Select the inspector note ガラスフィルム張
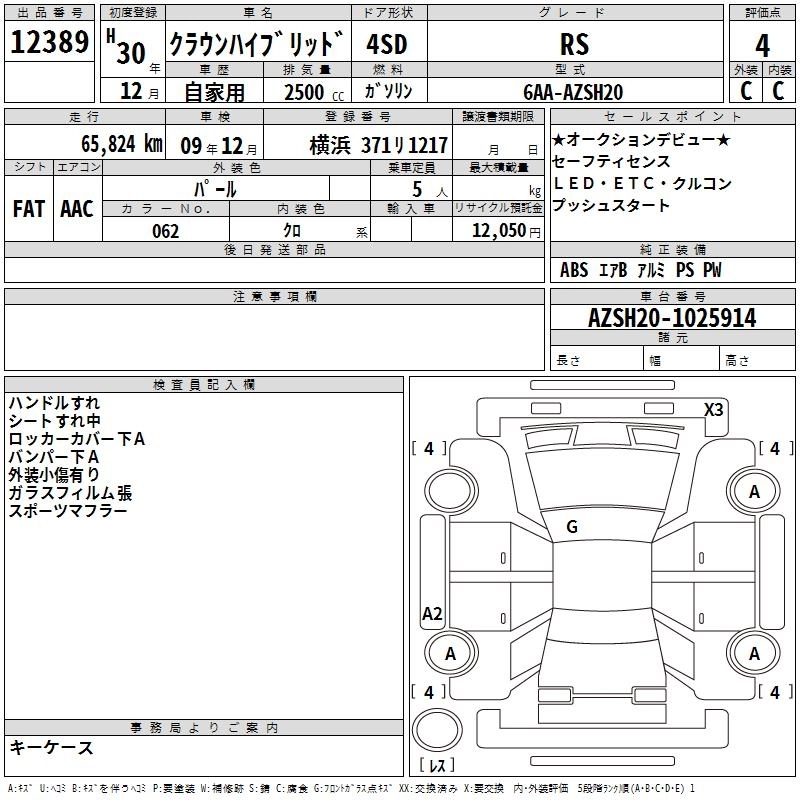Image resolution: width=800 pixels, height=800 pixels. point(70,493)
